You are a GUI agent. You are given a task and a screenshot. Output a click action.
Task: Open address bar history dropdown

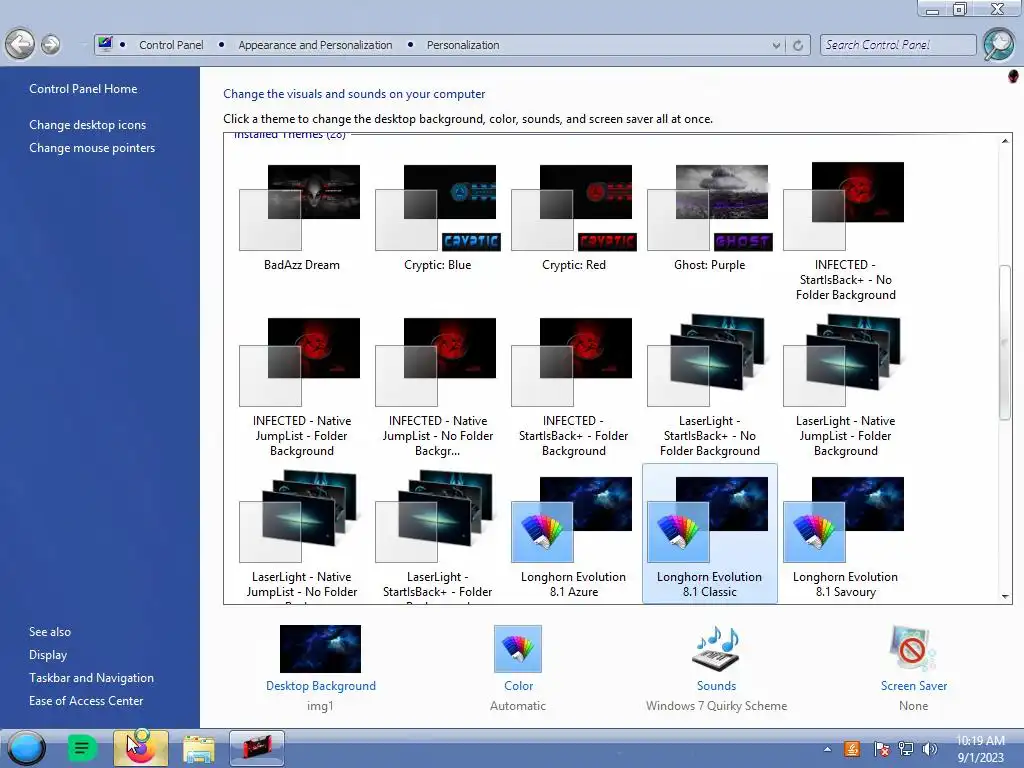[776, 45]
